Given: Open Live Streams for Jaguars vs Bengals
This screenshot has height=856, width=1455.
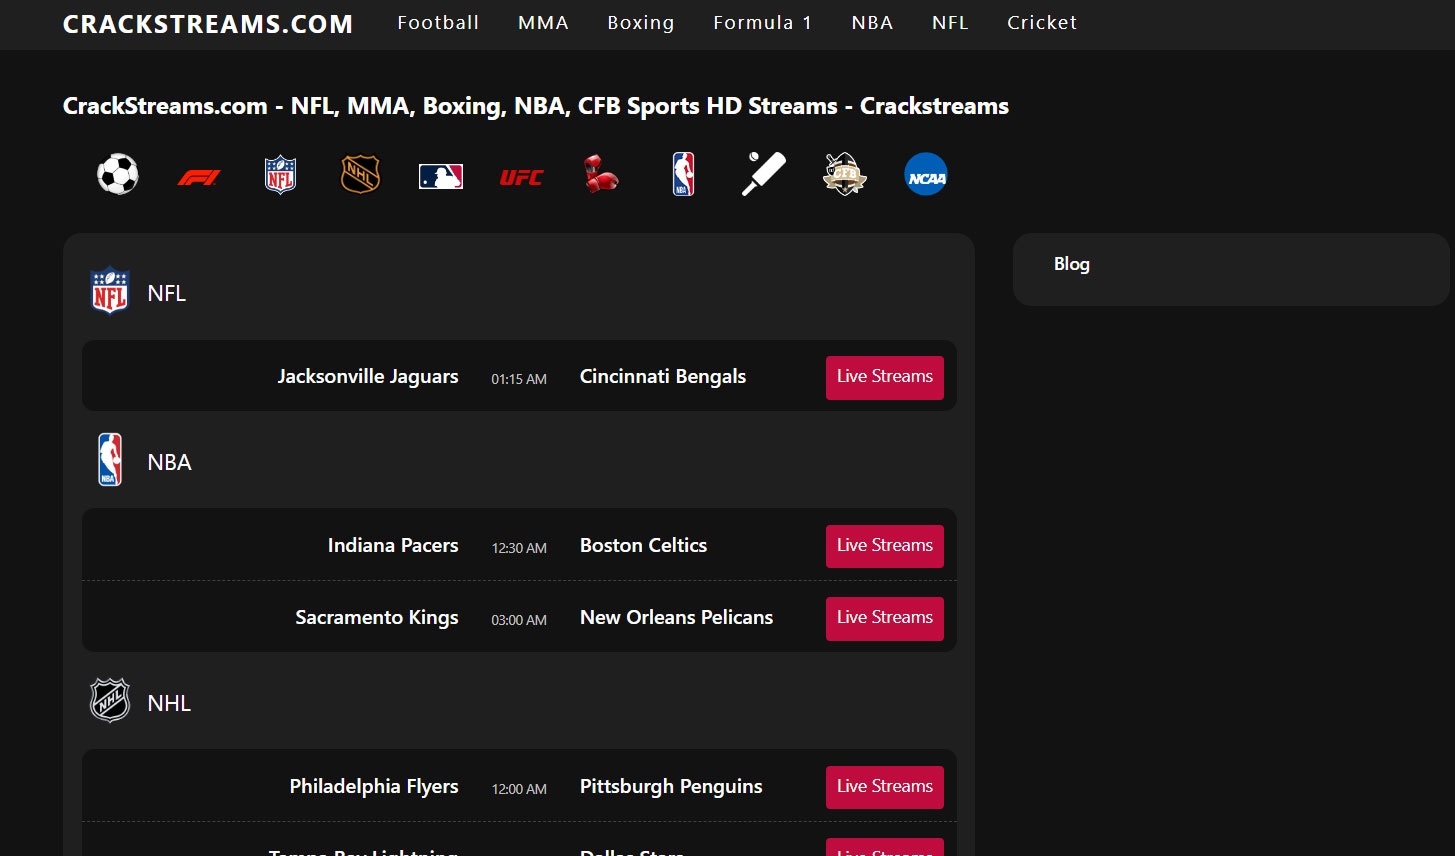Looking at the screenshot, I should coord(884,377).
